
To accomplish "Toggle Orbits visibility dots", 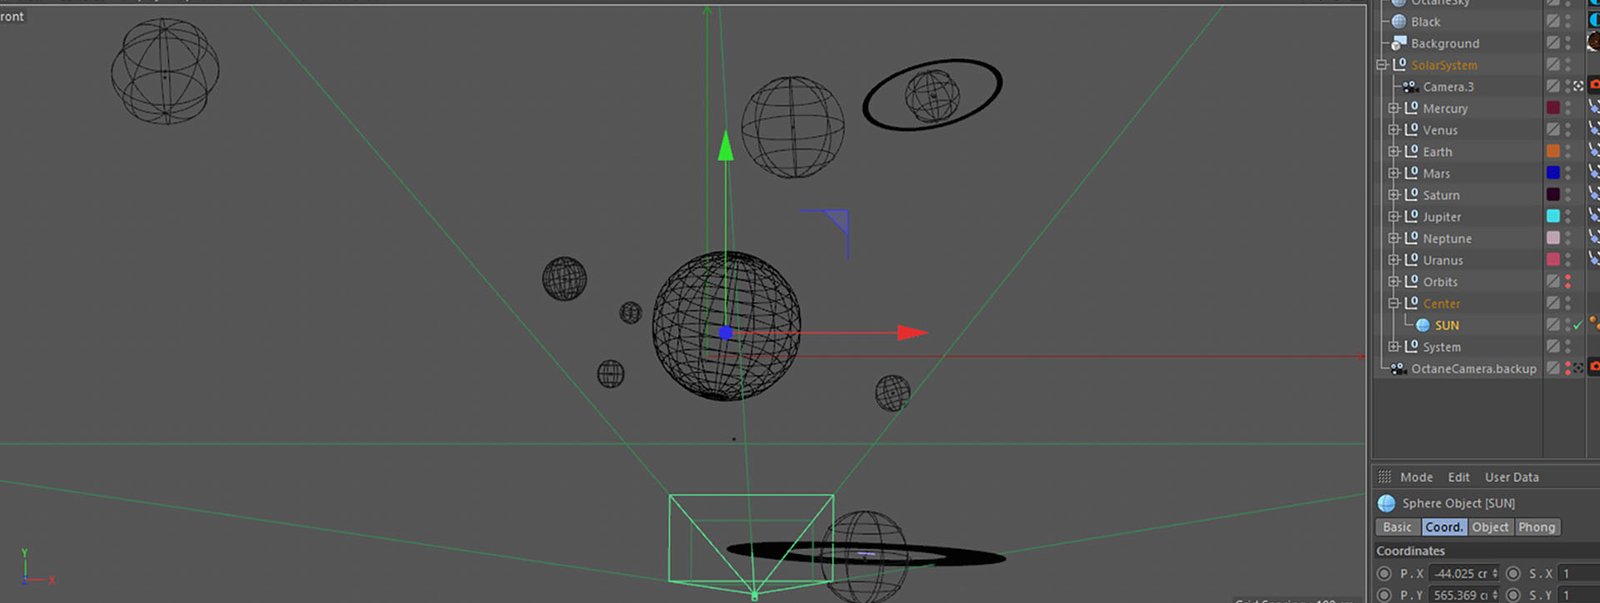I will (1567, 282).
